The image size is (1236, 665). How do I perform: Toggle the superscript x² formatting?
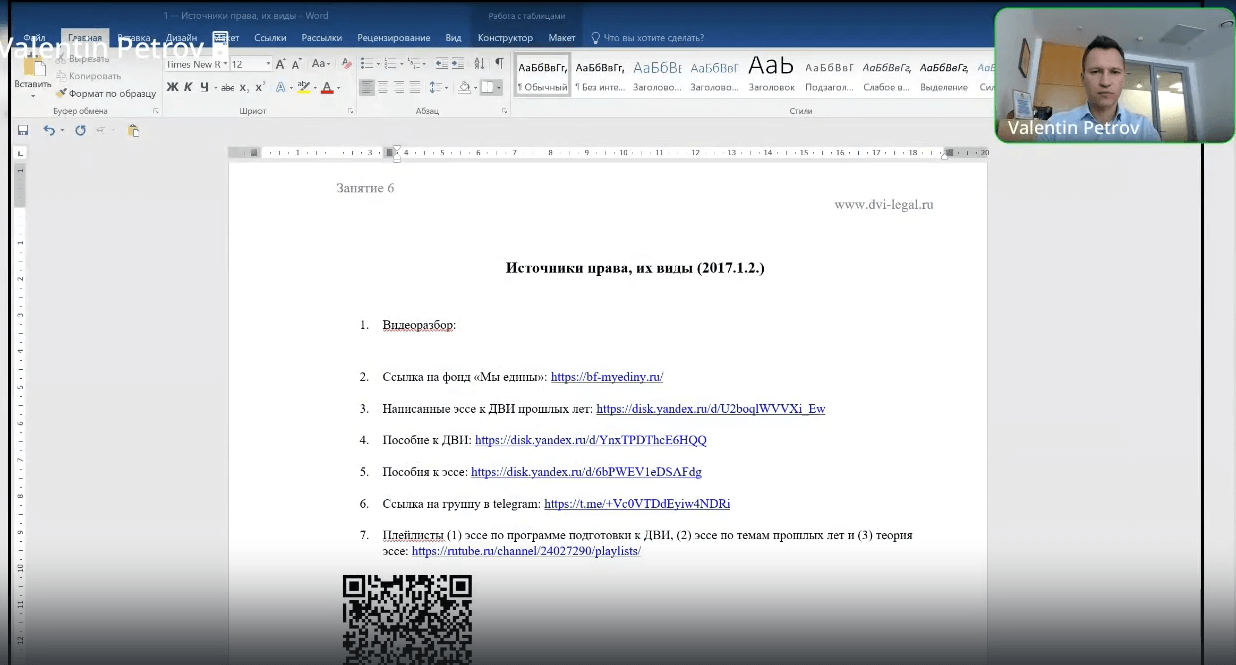pos(259,86)
